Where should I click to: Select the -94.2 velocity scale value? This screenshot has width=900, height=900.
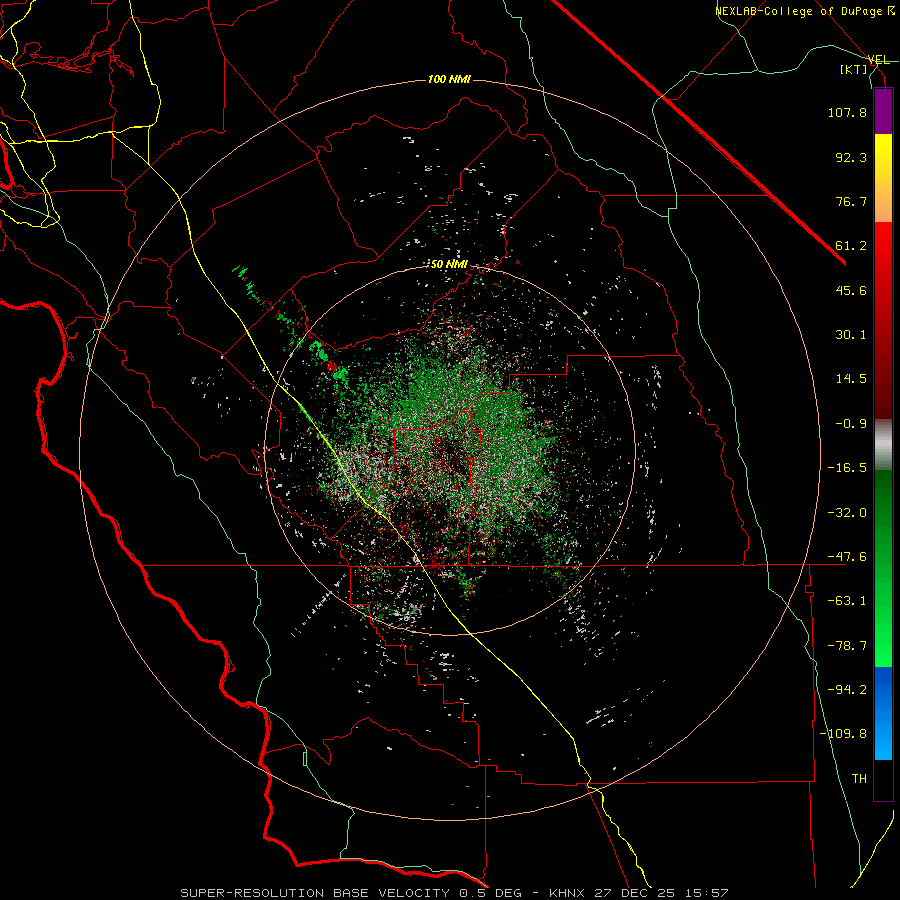[x=847, y=690]
